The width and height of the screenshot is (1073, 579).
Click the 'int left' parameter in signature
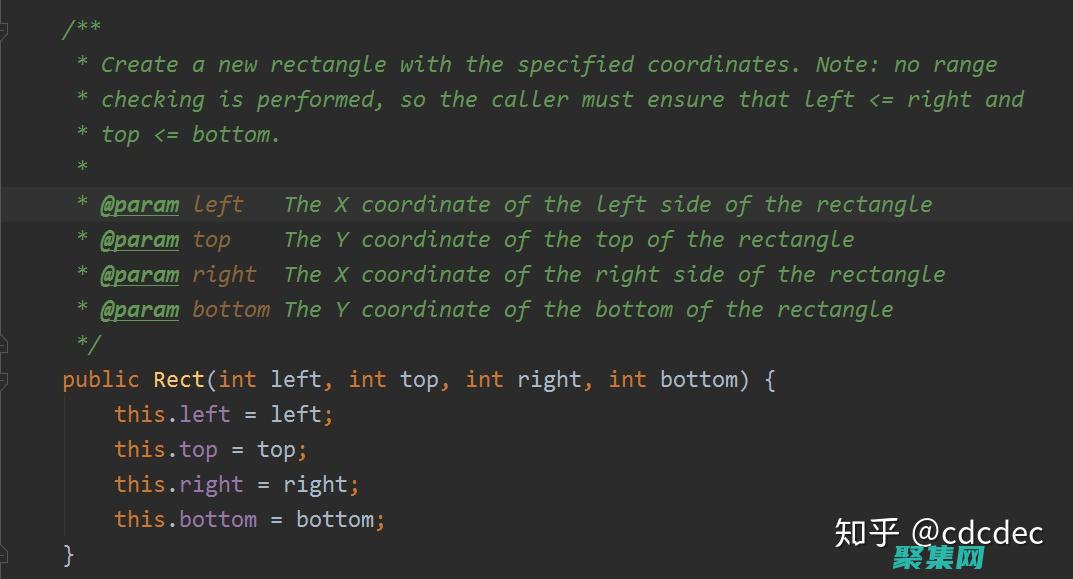tap(270, 380)
